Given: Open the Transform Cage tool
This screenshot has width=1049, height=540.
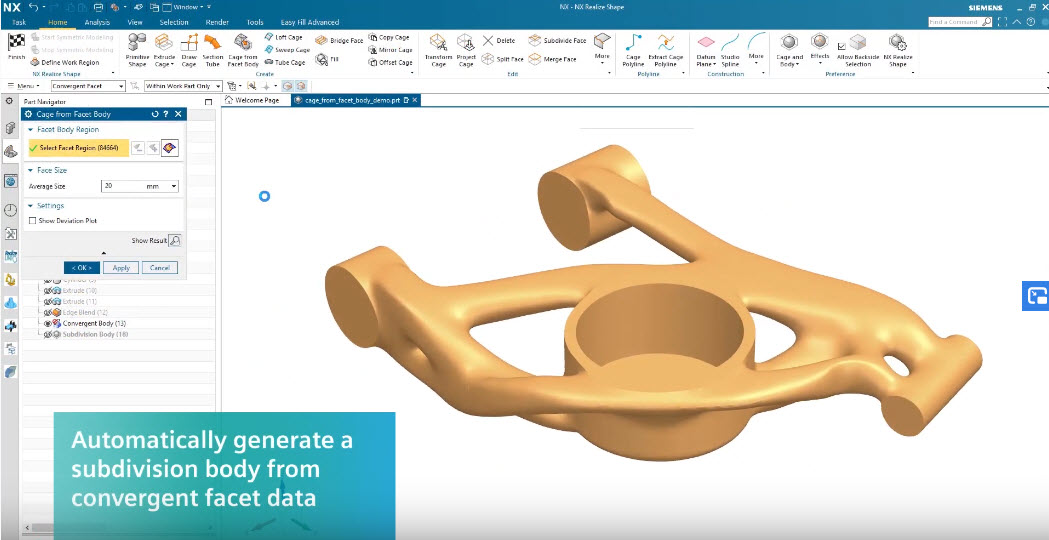Looking at the screenshot, I should tap(438, 48).
